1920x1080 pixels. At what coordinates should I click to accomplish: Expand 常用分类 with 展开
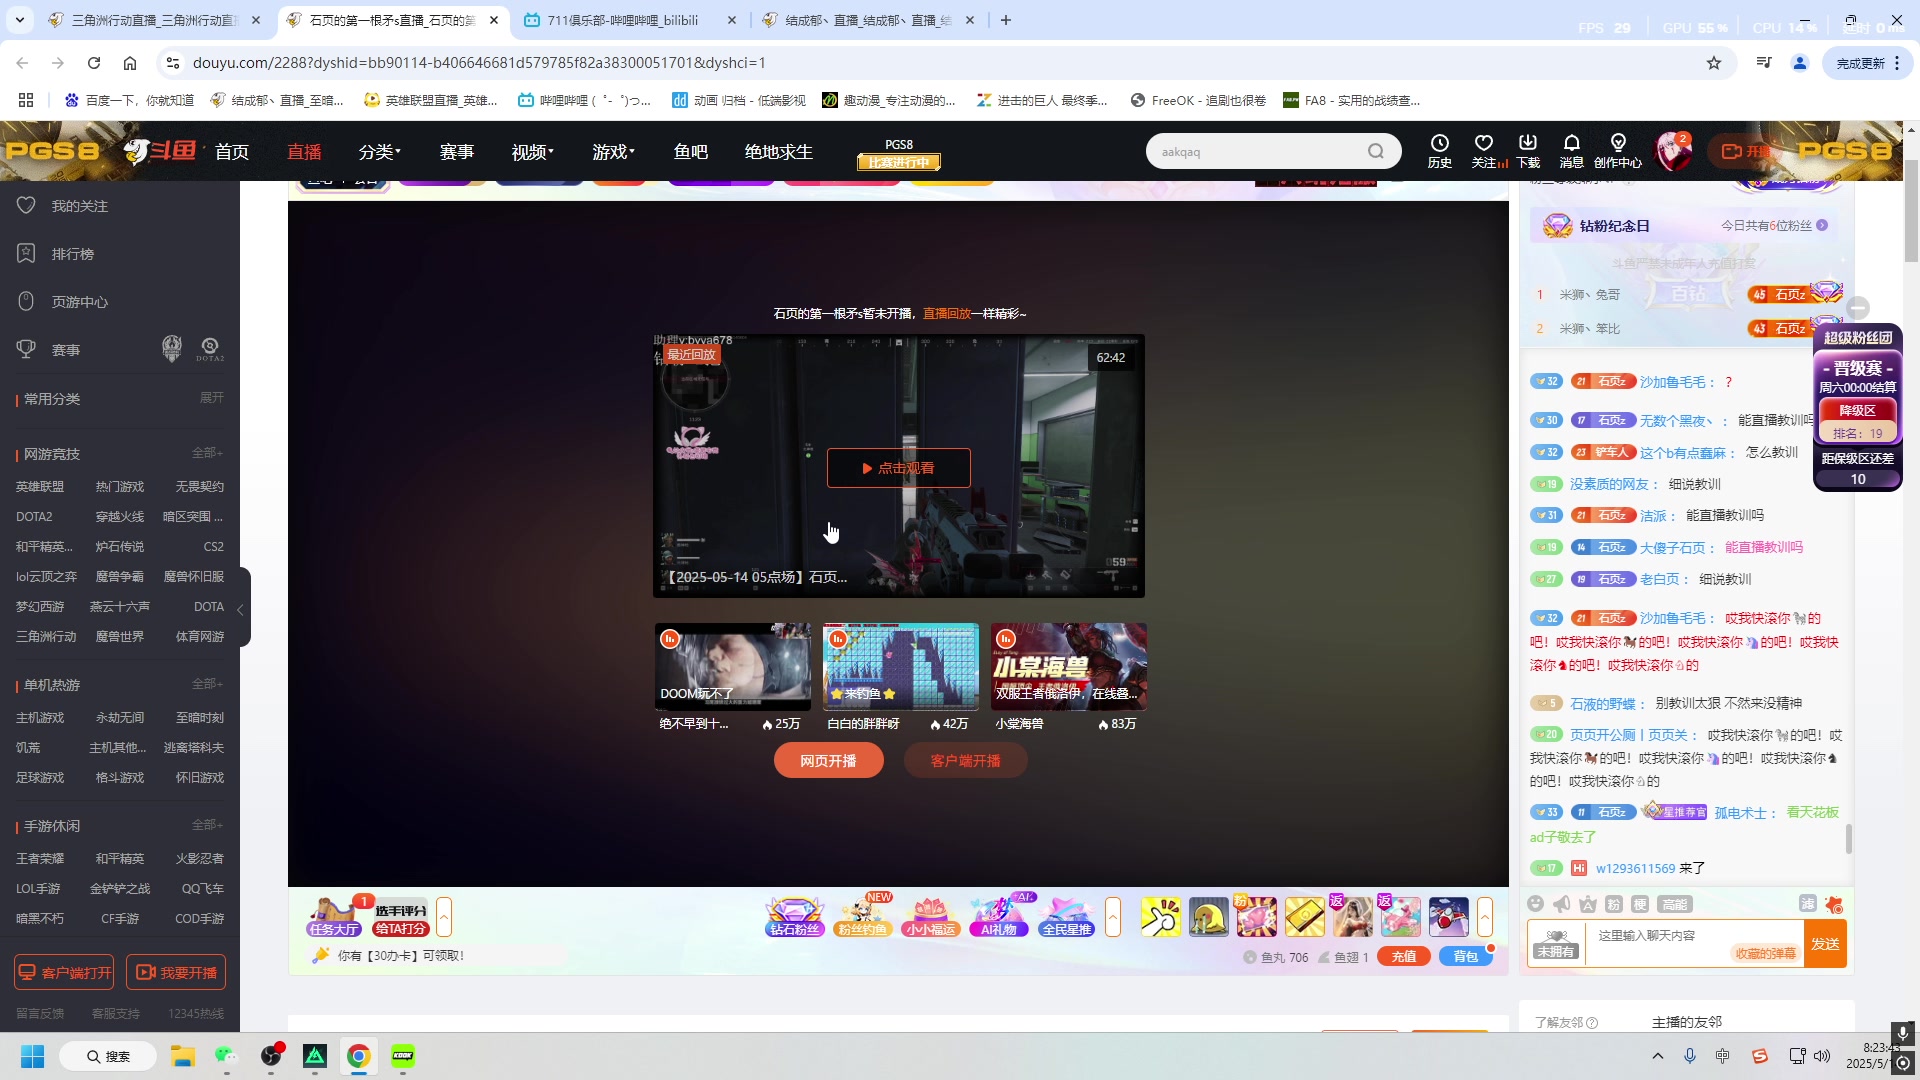(x=212, y=398)
